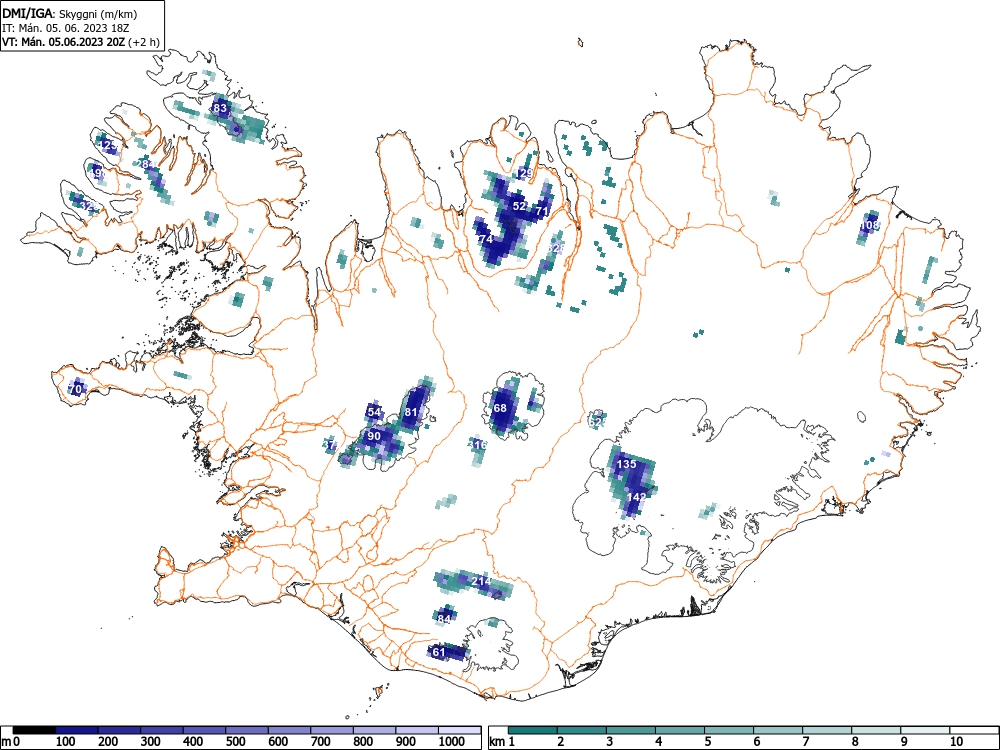The height and width of the screenshot is (750, 1000).
Task: Click the visibility value 81 on the map
Action: click(x=411, y=412)
